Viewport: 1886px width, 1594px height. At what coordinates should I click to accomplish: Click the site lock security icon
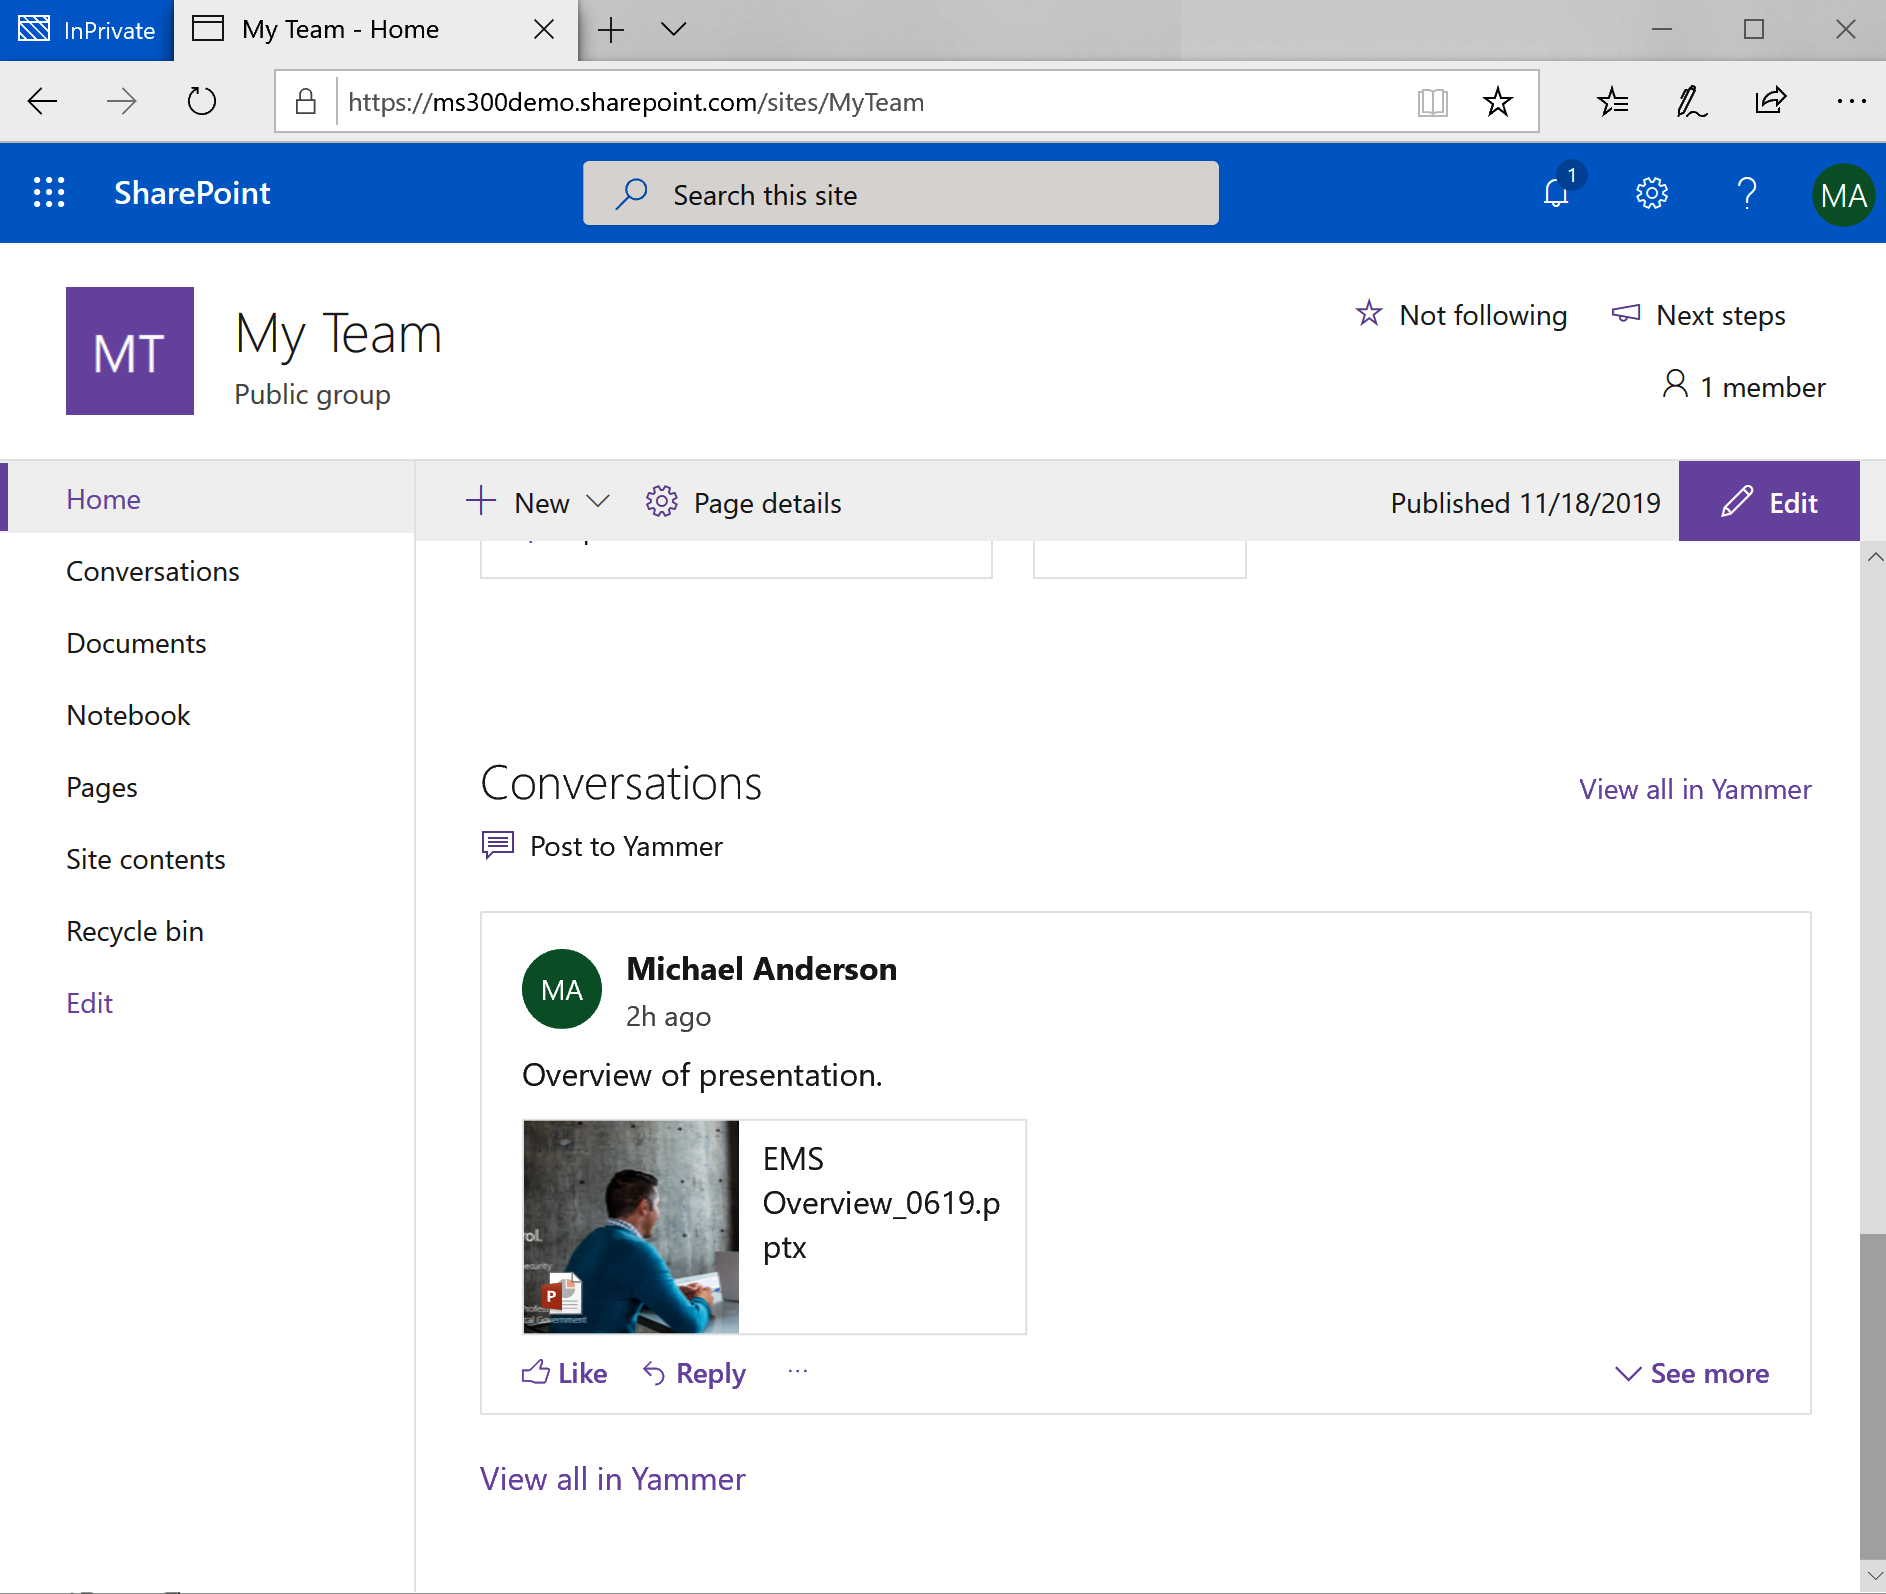306,101
